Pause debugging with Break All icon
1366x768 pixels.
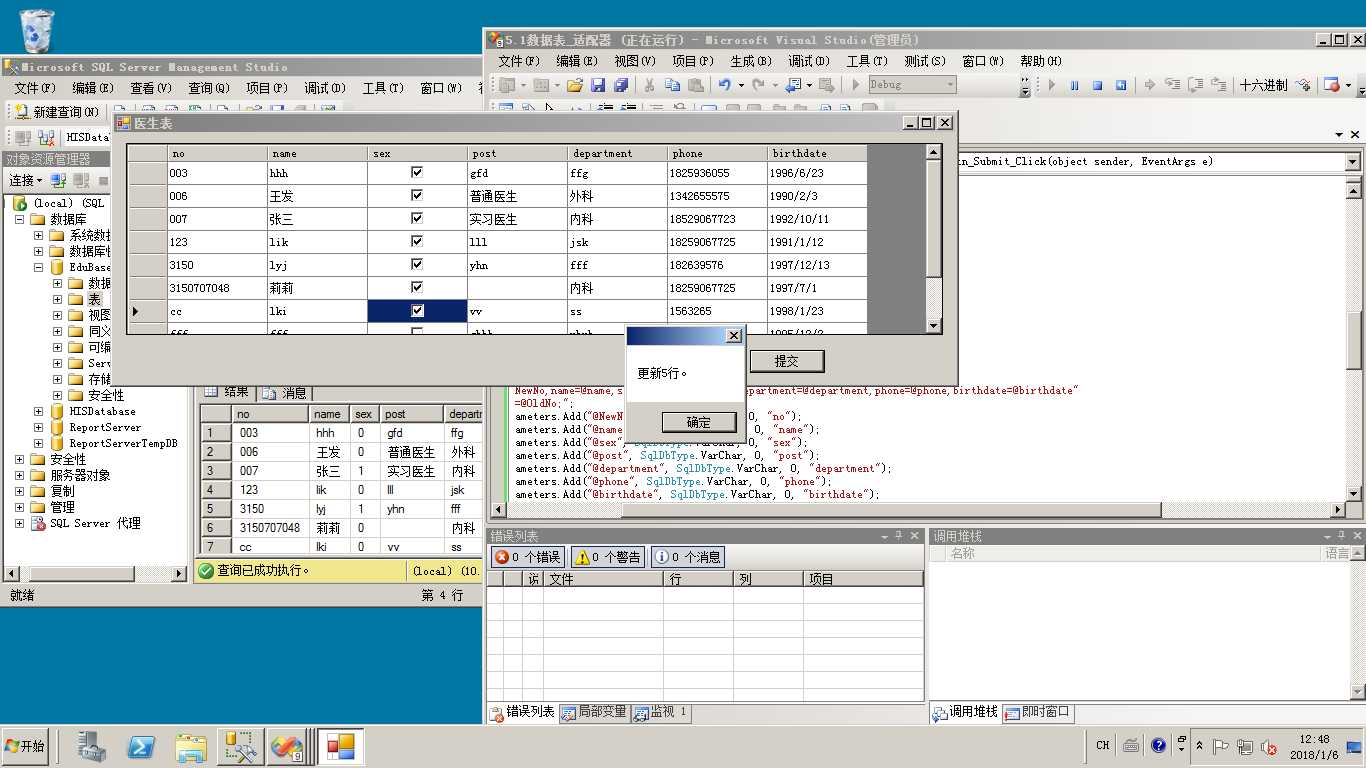1075,85
